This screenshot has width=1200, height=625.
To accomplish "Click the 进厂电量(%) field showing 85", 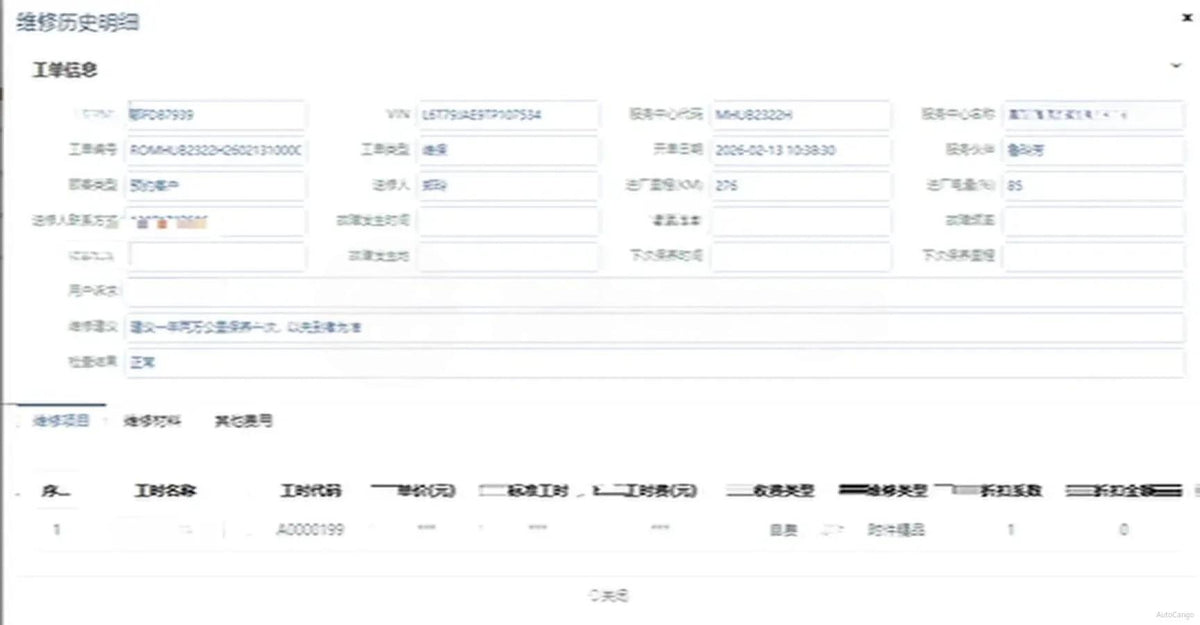I will 1094,186.
